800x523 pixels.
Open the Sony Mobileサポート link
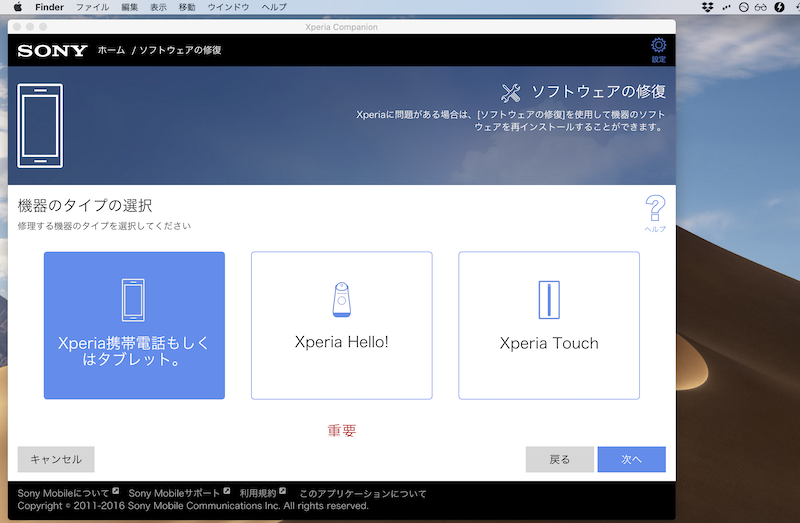(x=174, y=493)
